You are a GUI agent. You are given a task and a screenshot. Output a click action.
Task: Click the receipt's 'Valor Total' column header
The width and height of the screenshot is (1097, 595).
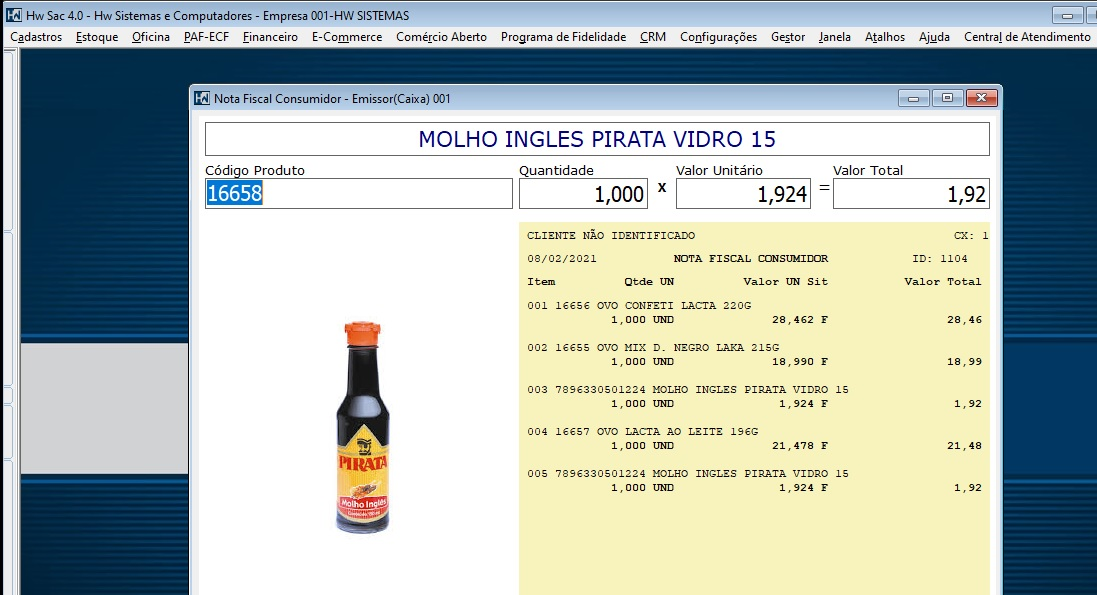[x=943, y=282]
